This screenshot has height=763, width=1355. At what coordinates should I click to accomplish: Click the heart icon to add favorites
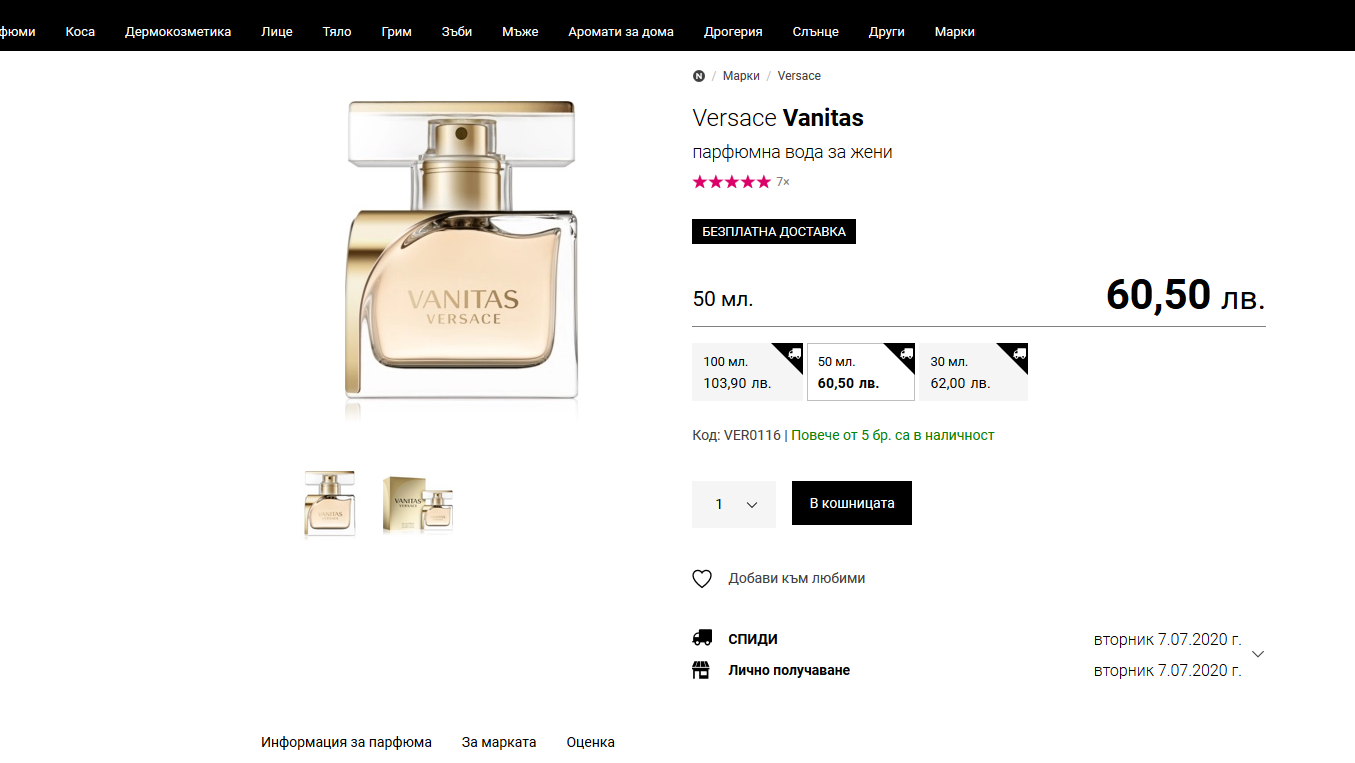(702, 579)
